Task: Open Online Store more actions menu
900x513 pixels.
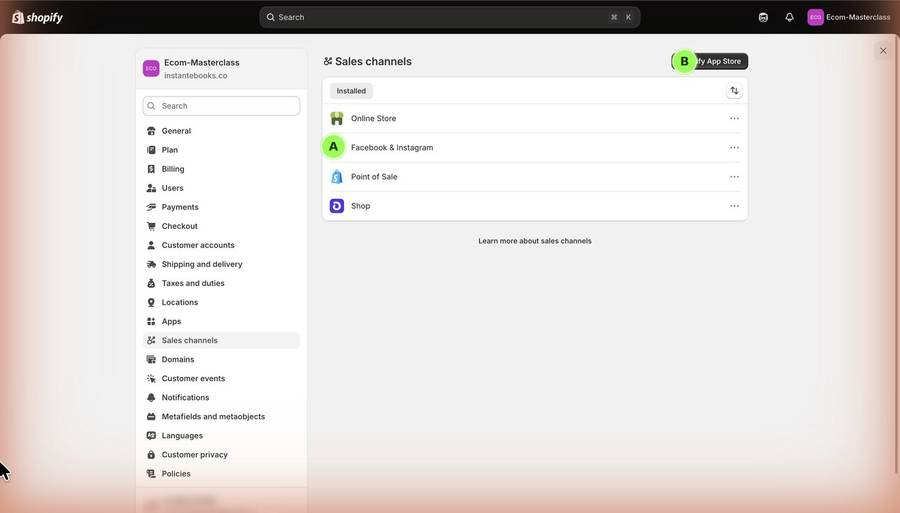Action: (x=734, y=118)
